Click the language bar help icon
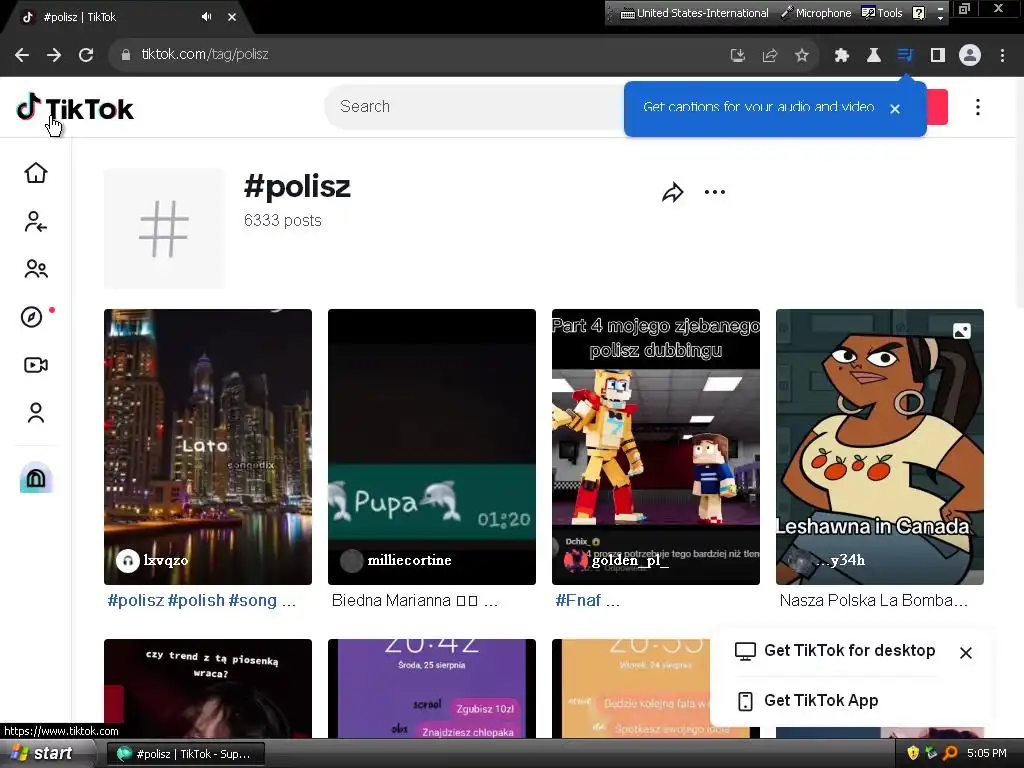This screenshot has height=768, width=1024. [x=919, y=13]
